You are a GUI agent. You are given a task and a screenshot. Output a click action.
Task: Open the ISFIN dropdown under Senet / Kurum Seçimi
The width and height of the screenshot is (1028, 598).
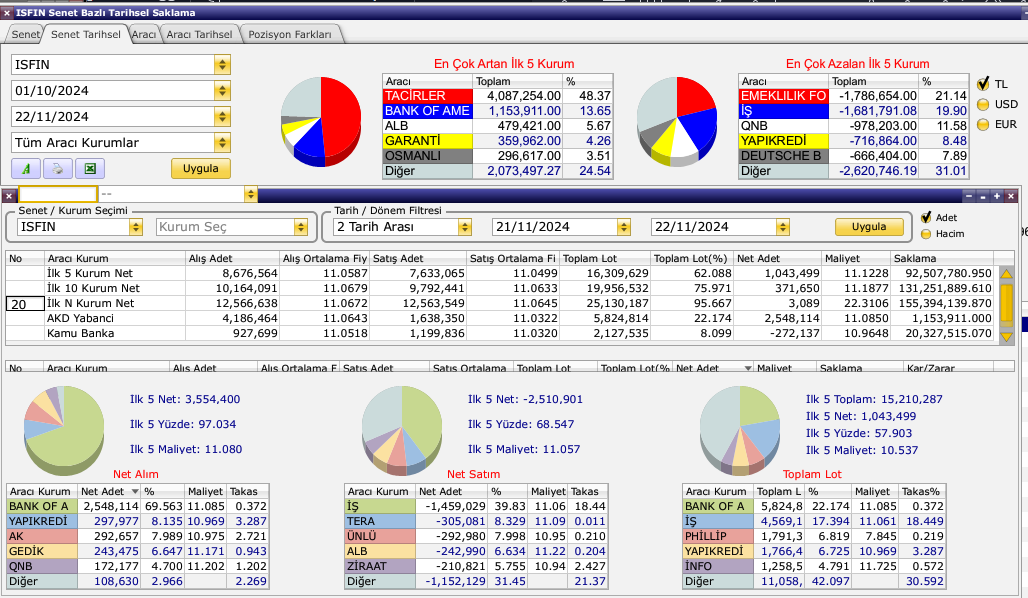pos(136,227)
